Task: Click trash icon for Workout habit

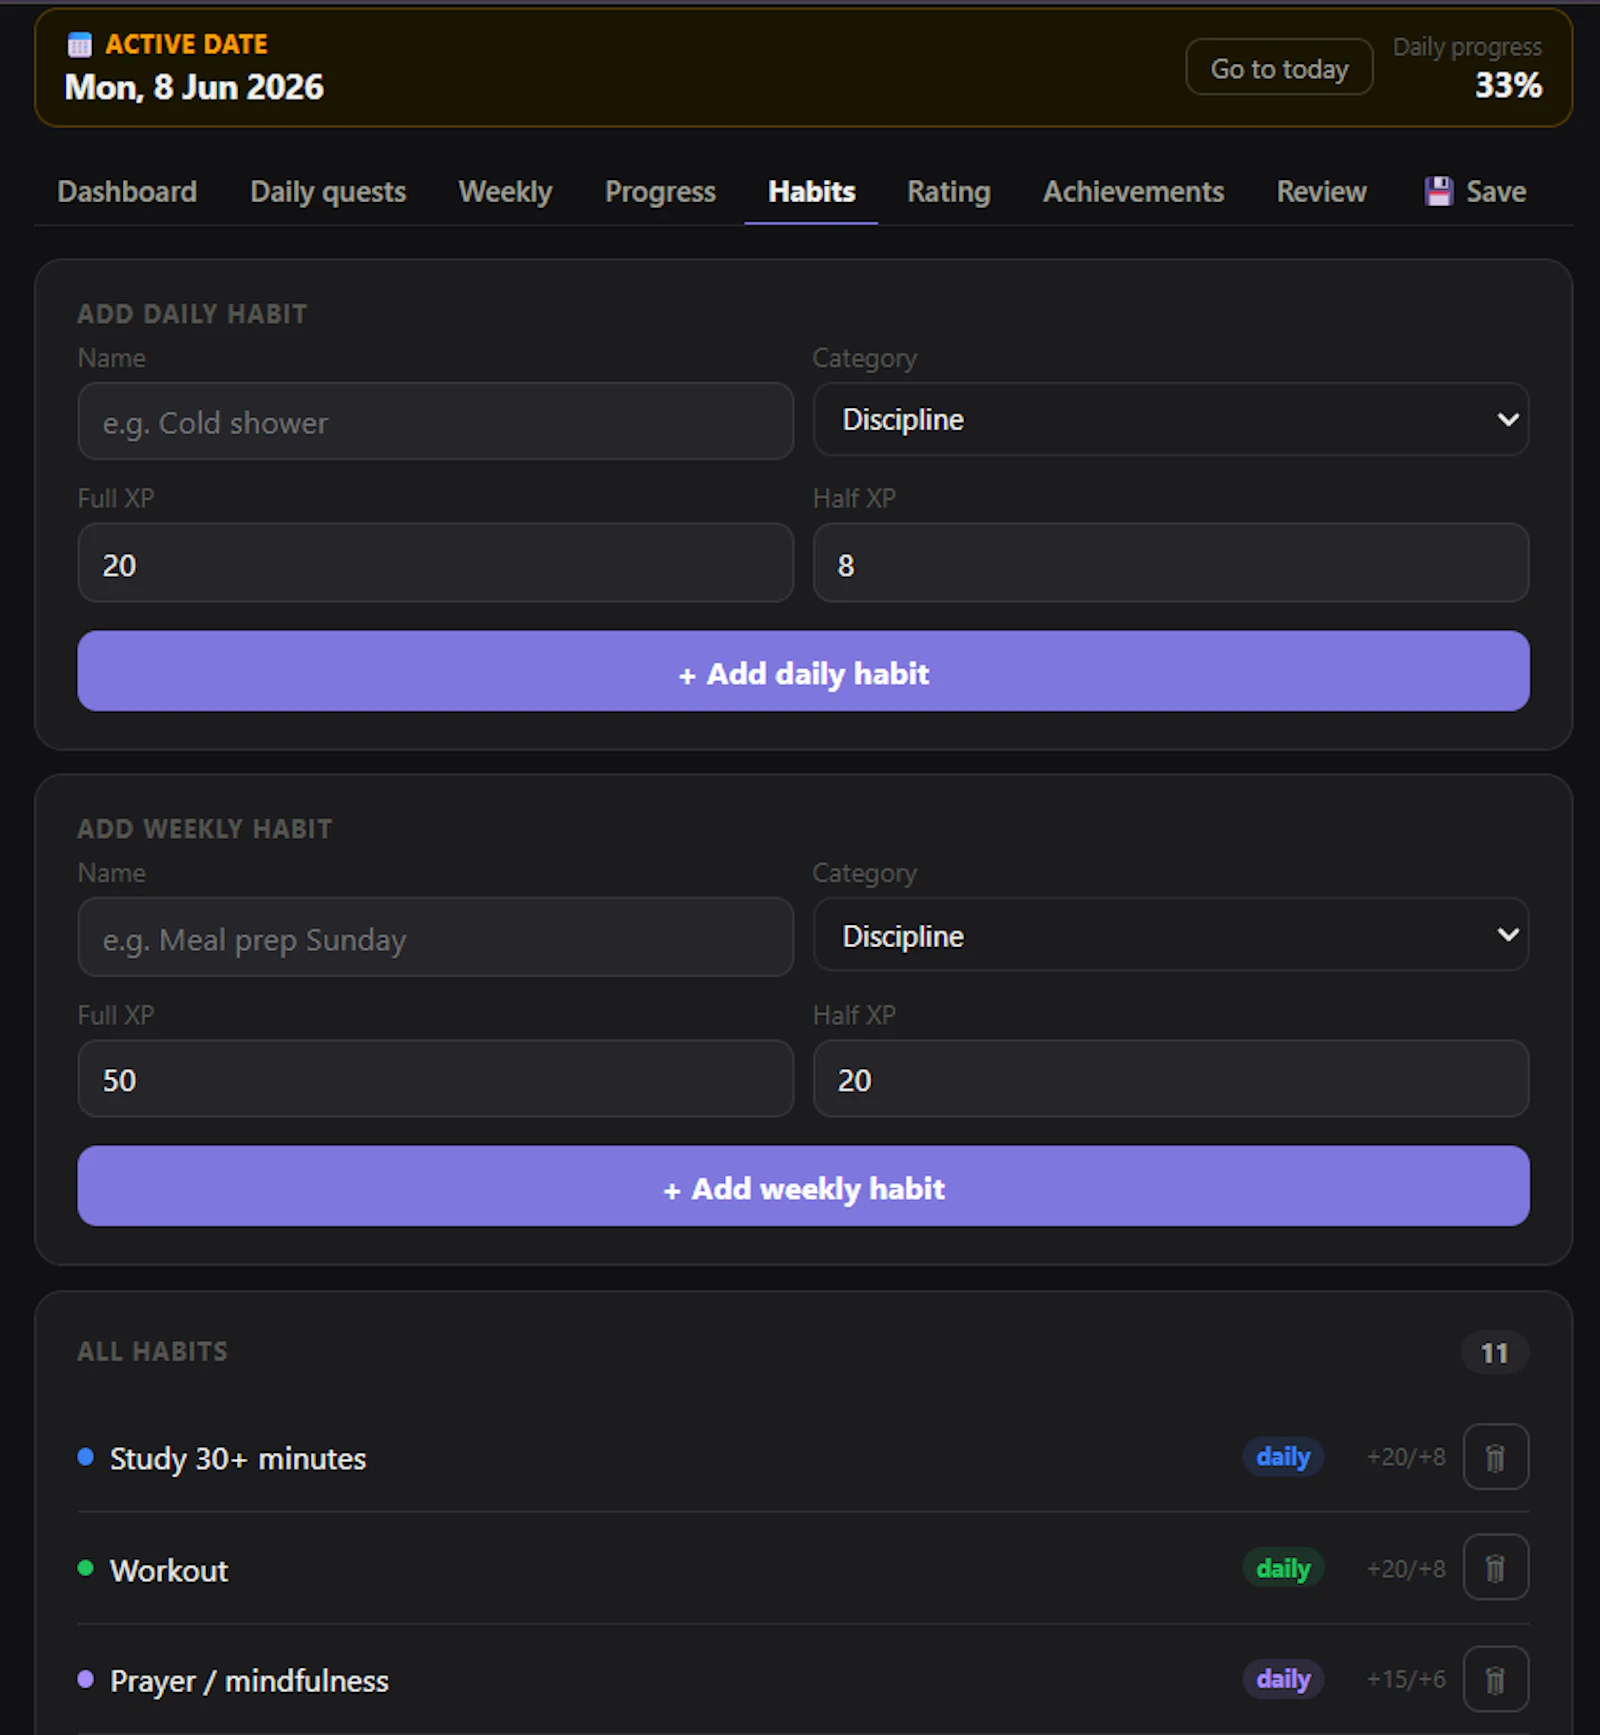Action: (1495, 1568)
